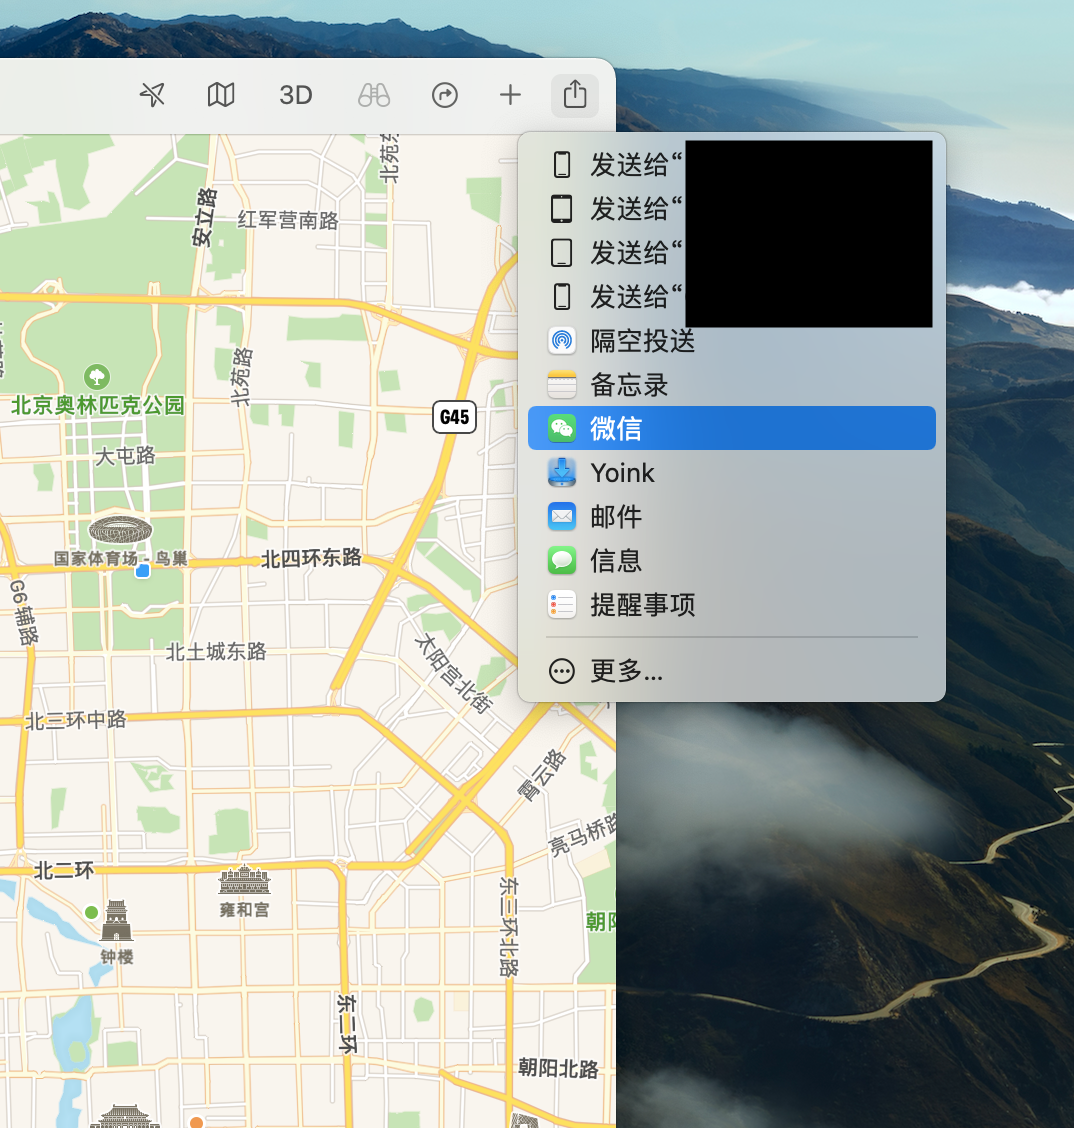
Task: Share via 邮件 (Mail) option
Action: coord(616,517)
